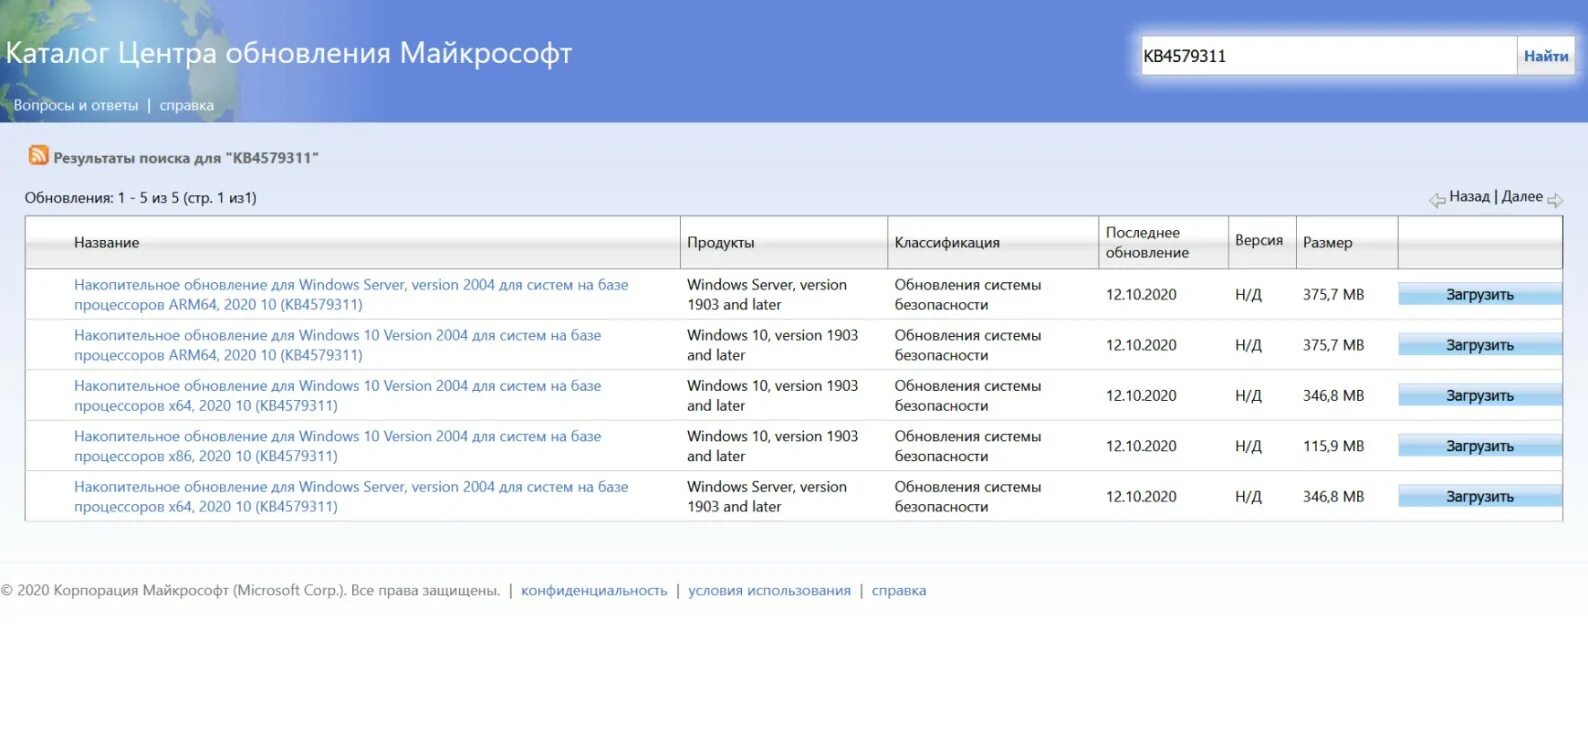Click Загрузить for the 115,9 MB x86 update
Viewport: 1588px width, 746px height.
coord(1480,446)
